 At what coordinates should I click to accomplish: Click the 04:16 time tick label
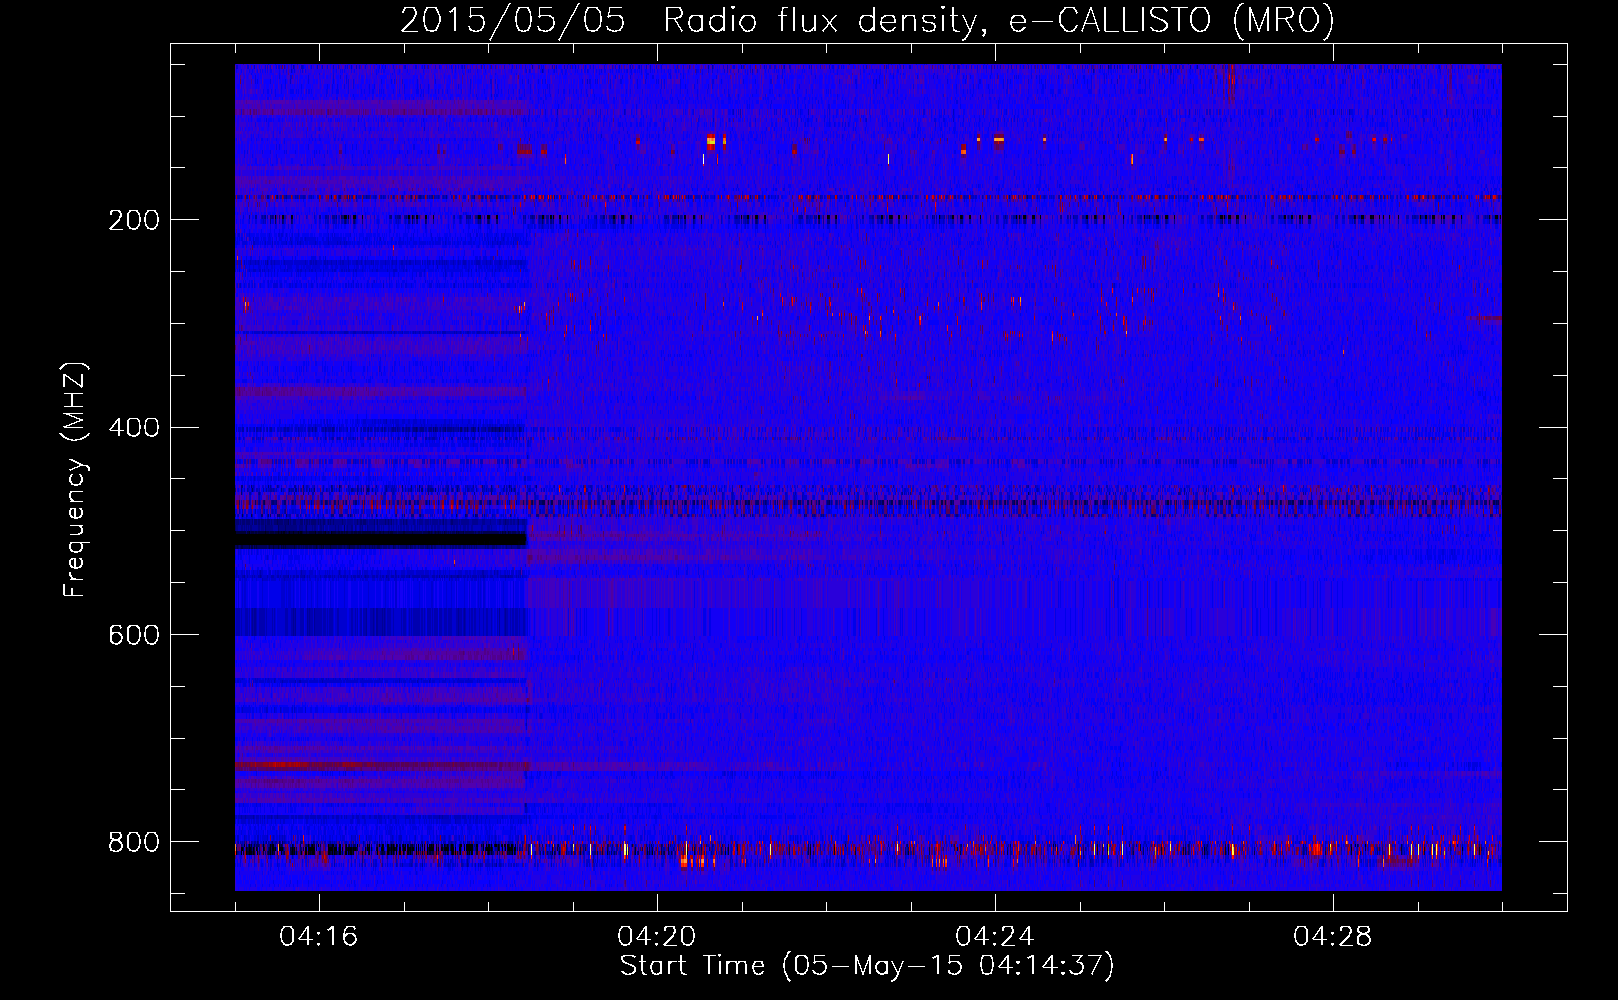point(319,937)
